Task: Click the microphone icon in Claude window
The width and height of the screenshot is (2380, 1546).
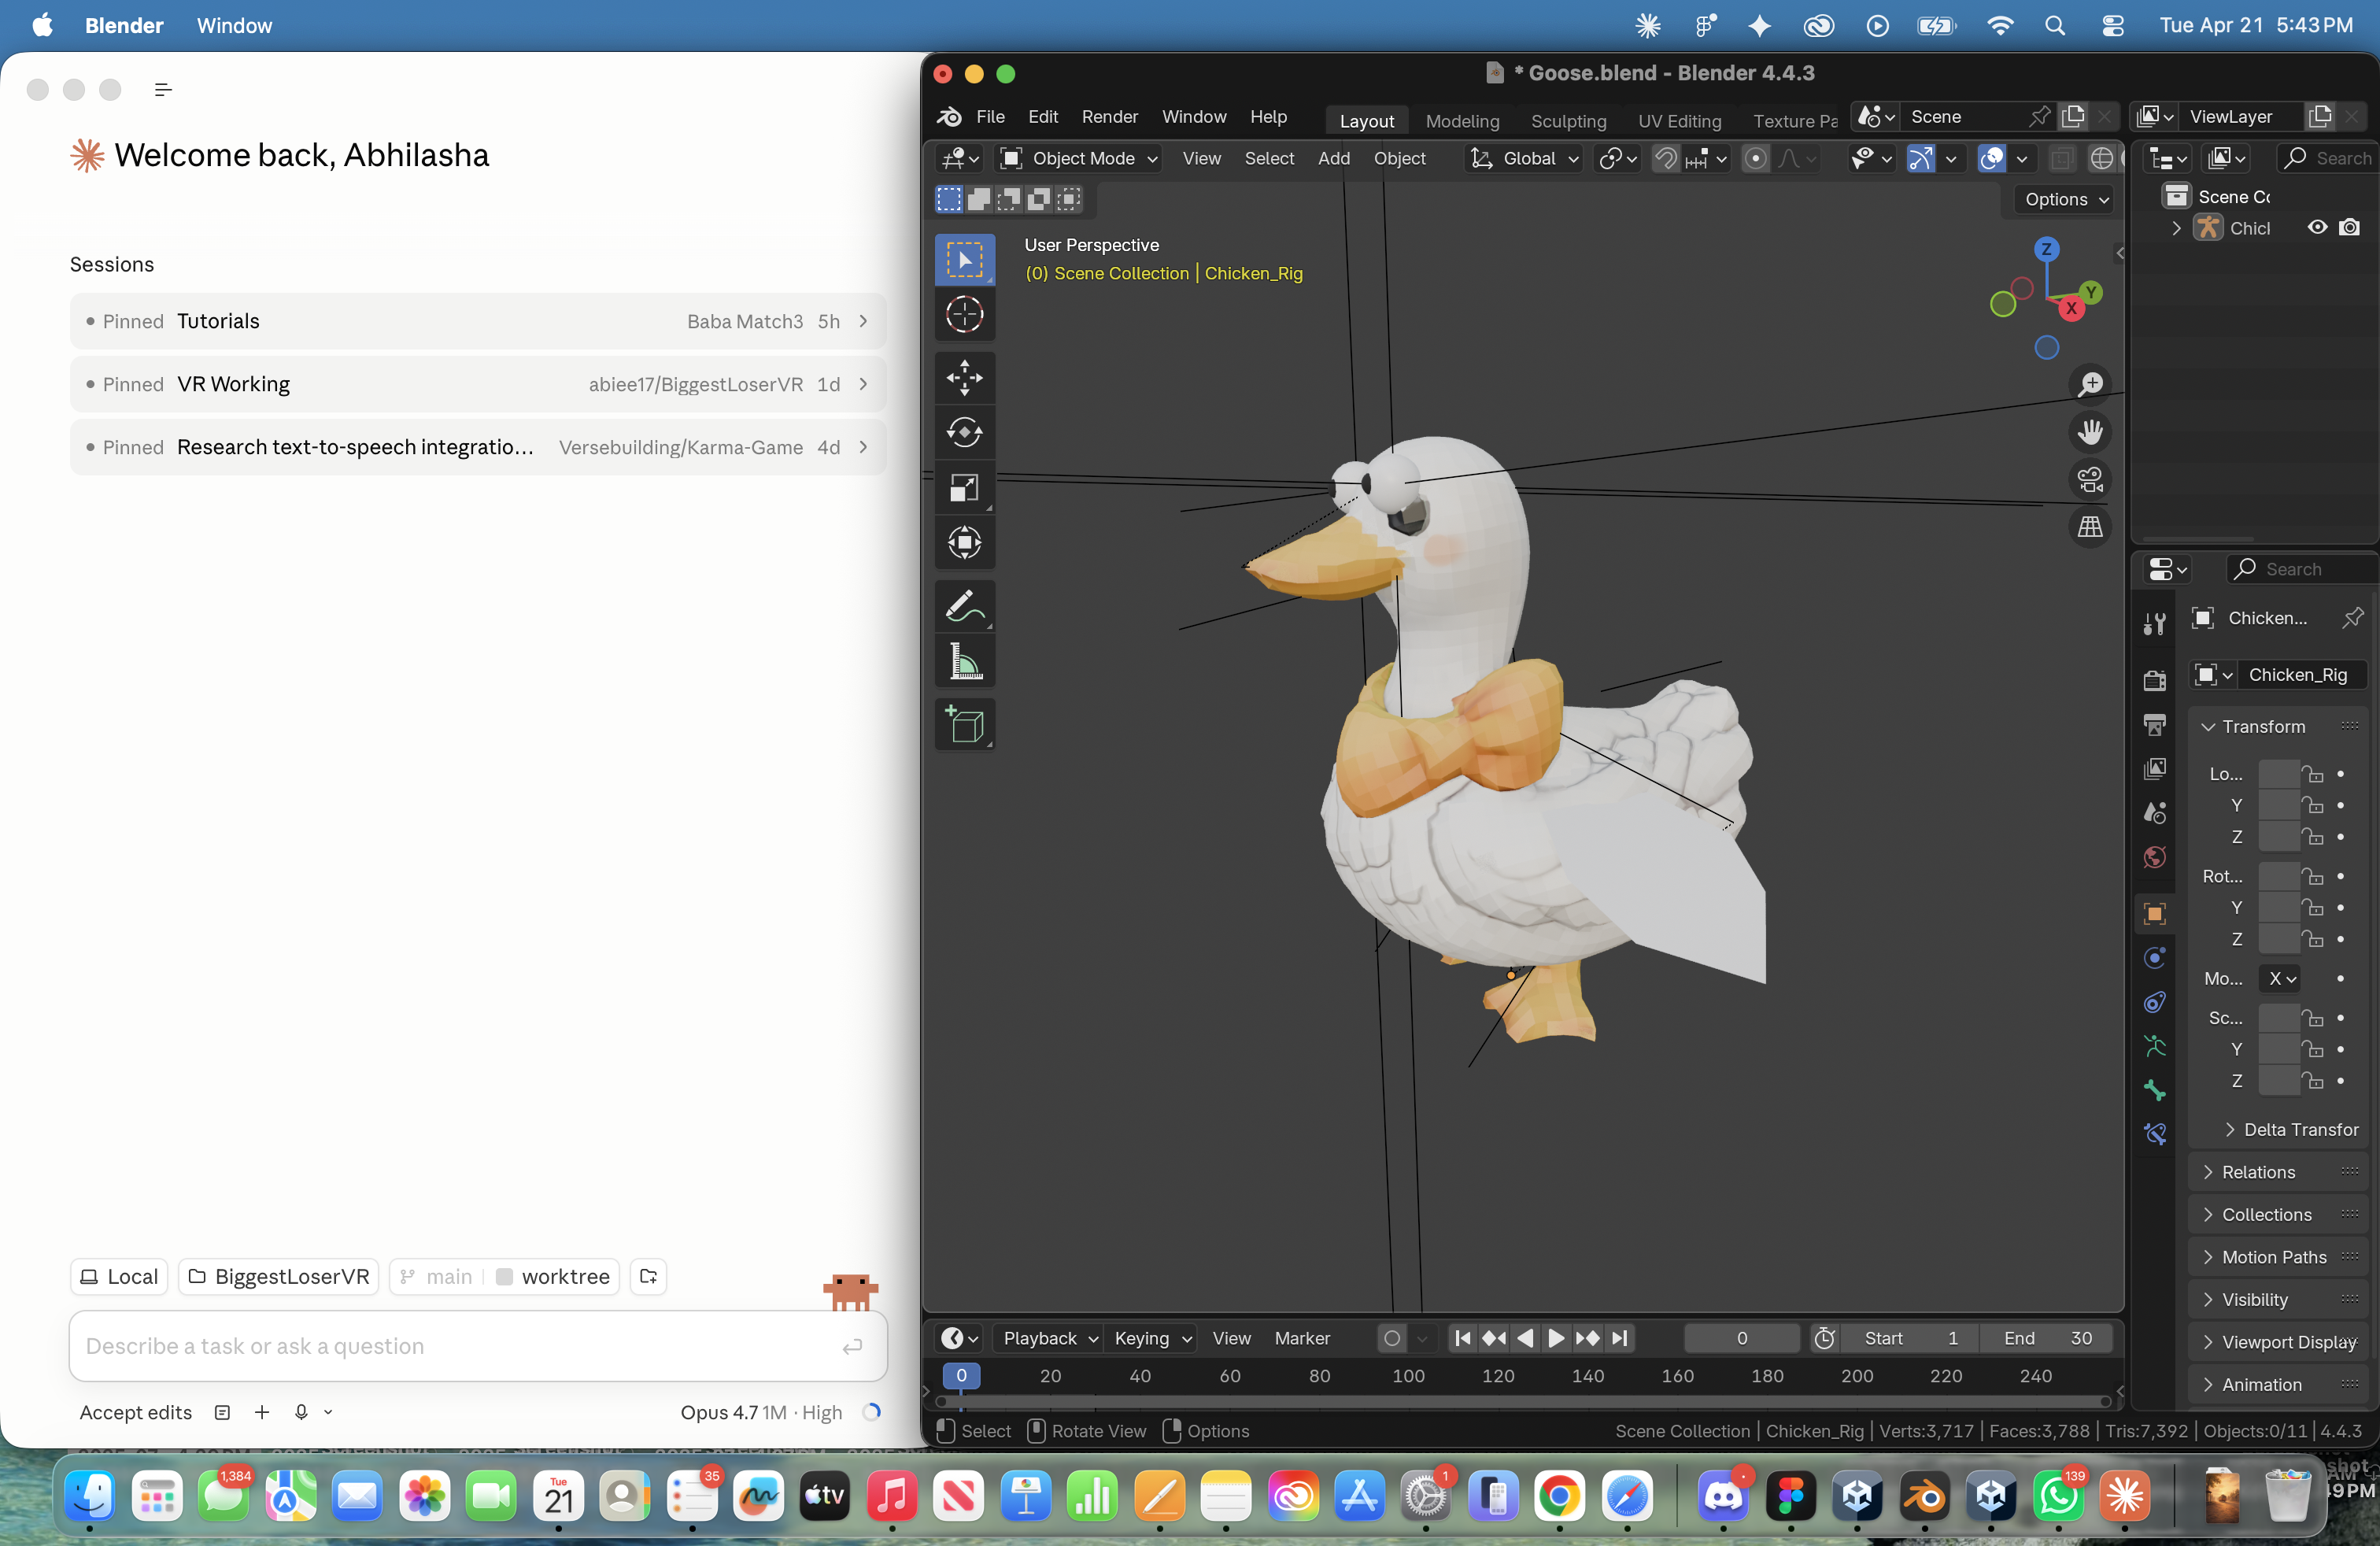Action: [x=301, y=1412]
